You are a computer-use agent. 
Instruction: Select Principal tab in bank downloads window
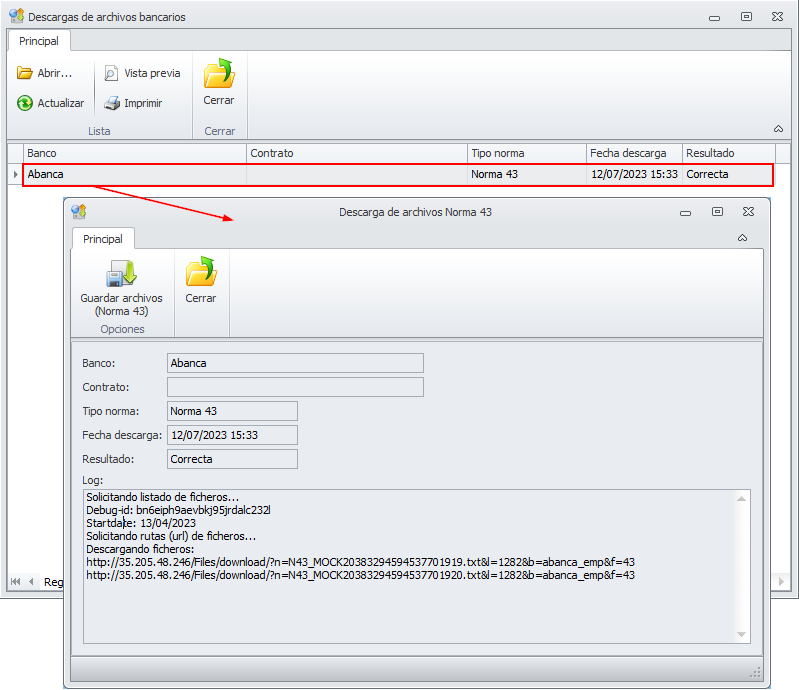coord(39,41)
